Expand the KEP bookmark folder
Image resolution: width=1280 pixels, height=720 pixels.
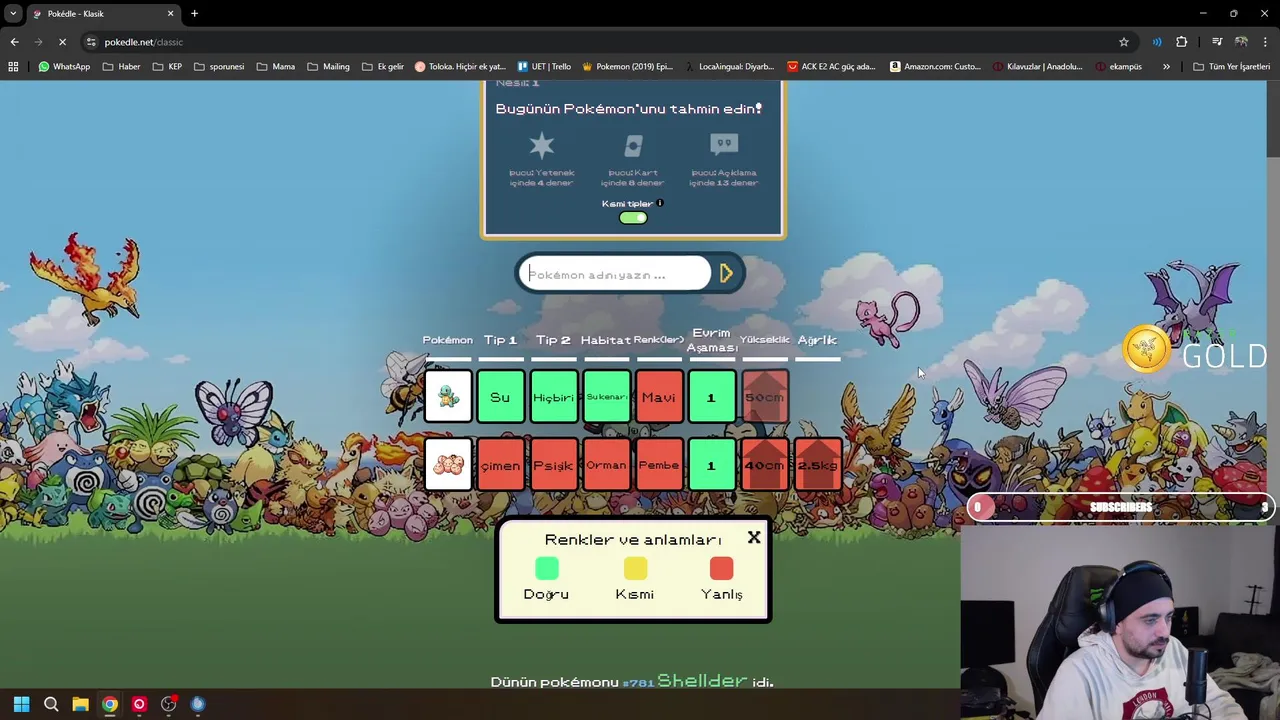tap(167, 67)
